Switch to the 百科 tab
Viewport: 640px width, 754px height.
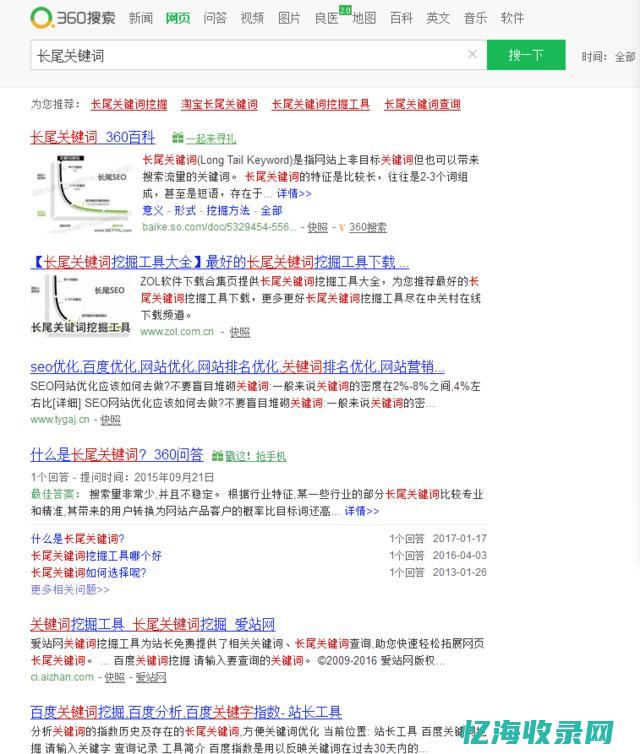click(x=401, y=18)
